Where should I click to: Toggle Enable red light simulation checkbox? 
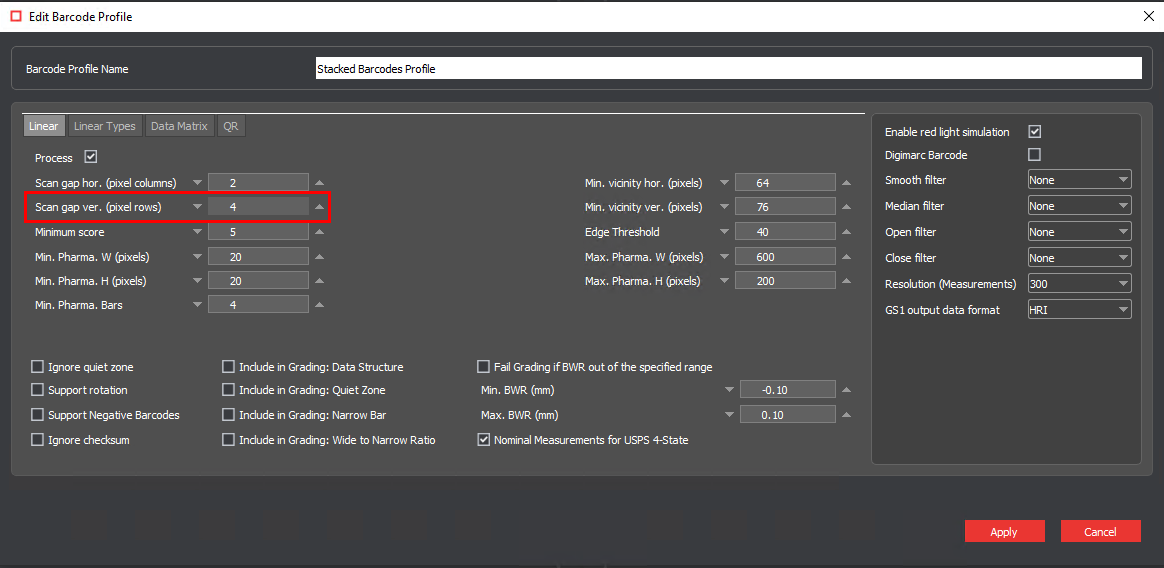click(x=1035, y=132)
